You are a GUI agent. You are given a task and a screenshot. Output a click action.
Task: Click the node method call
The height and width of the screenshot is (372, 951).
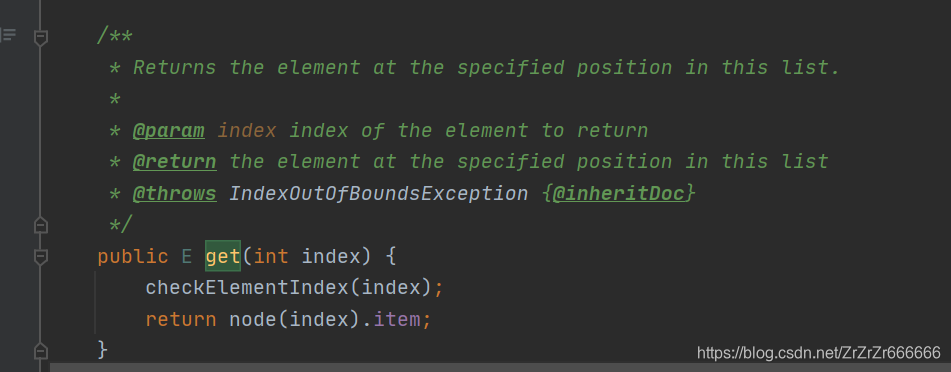[x=253, y=319]
